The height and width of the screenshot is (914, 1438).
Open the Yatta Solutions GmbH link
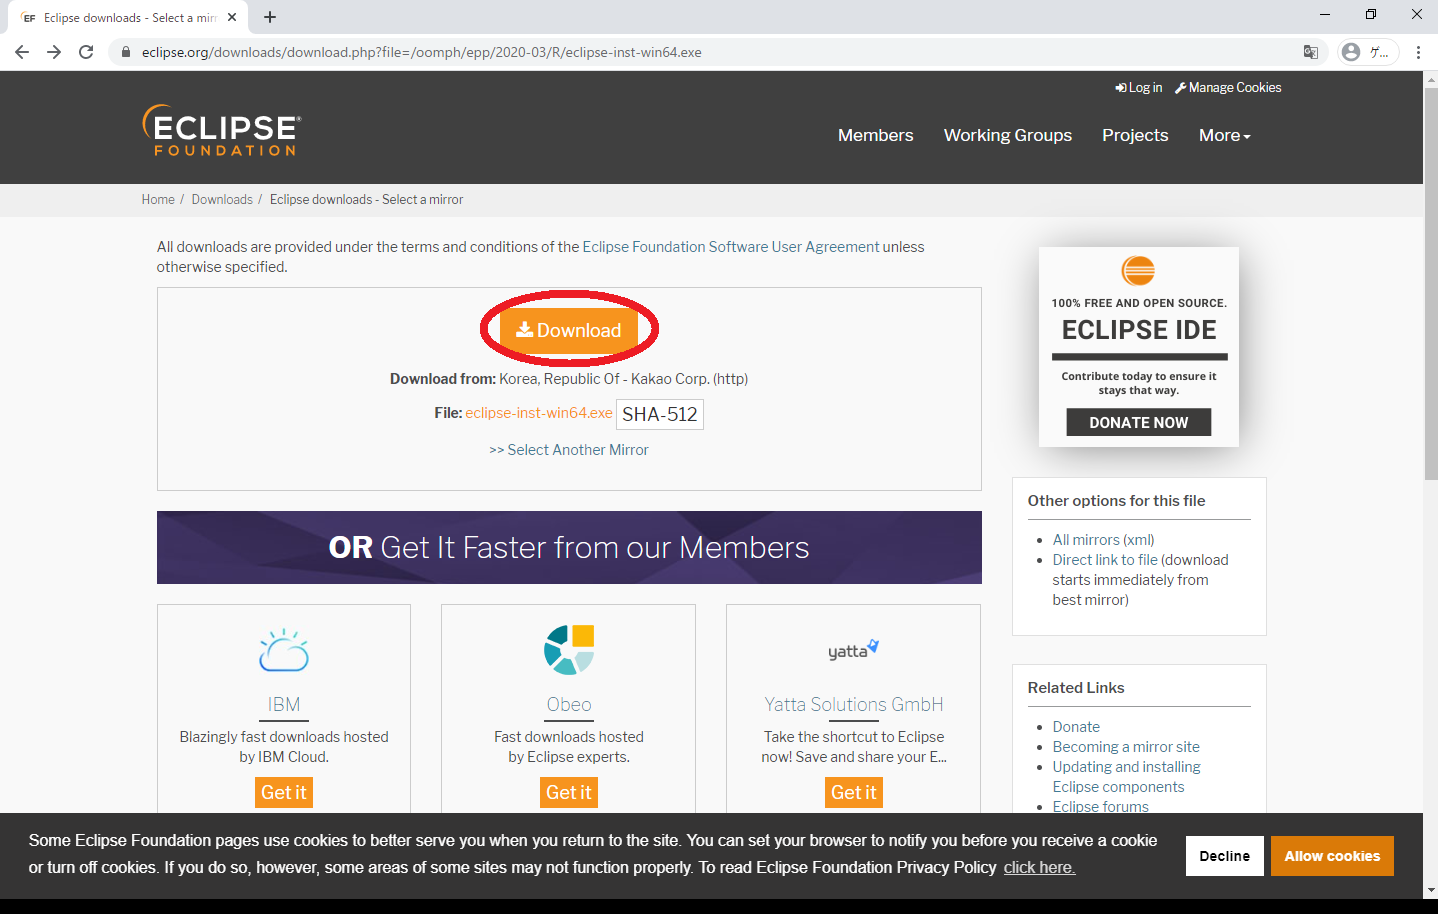click(854, 705)
